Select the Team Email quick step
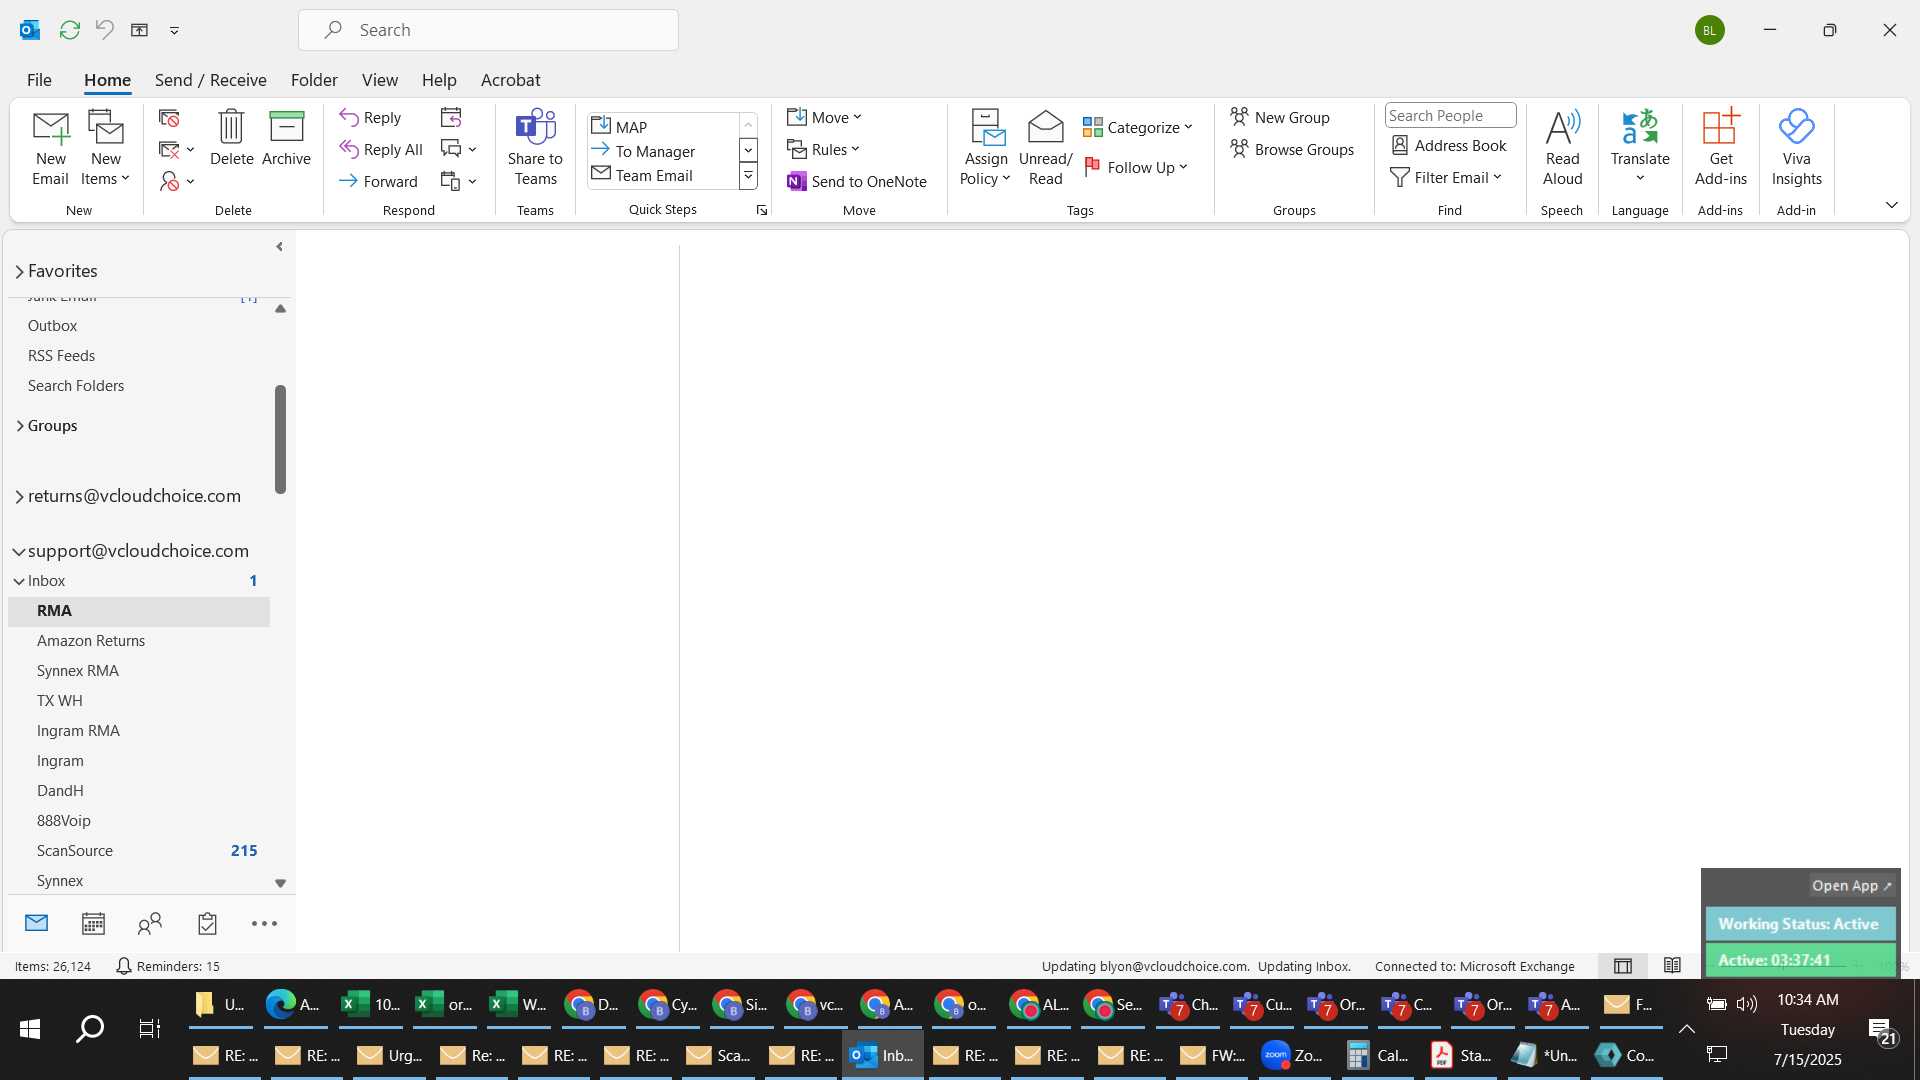This screenshot has height=1080, width=1920. coord(664,175)
